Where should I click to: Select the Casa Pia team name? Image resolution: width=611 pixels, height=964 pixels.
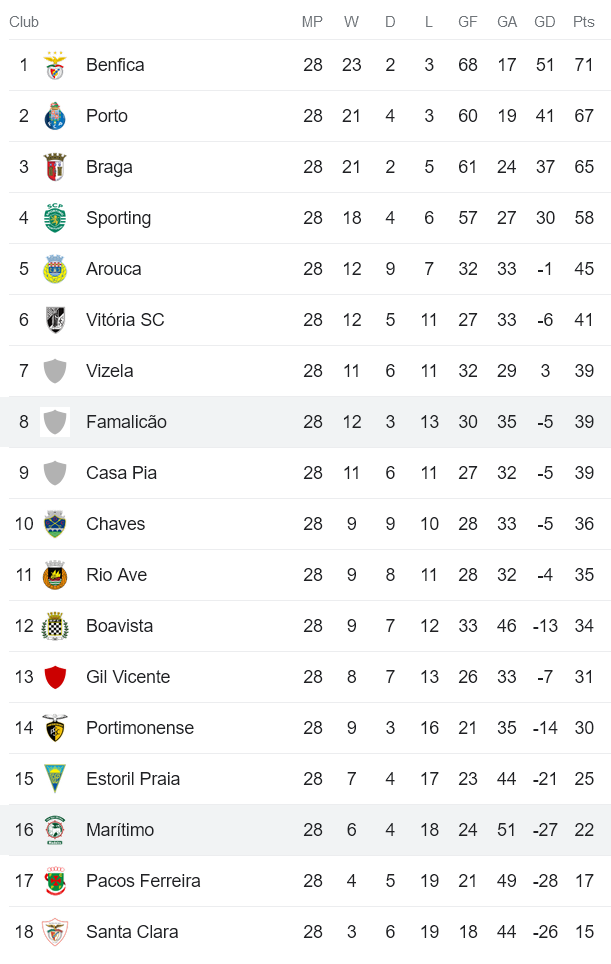tap(121, 473)
